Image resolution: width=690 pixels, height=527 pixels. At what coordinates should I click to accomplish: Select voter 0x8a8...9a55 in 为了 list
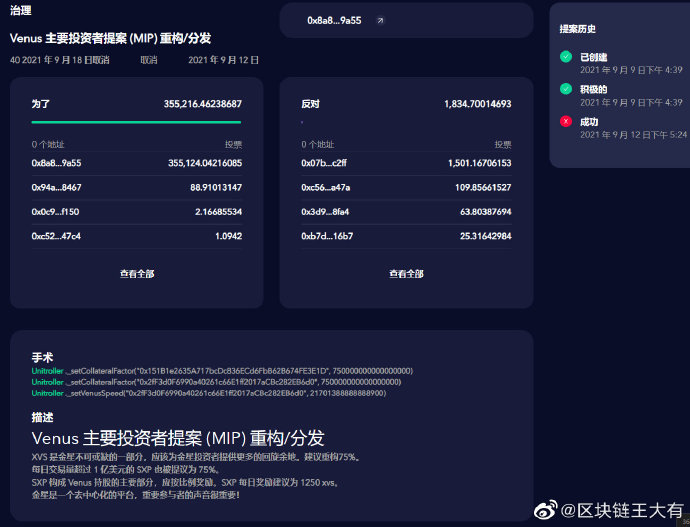[56, 163]
